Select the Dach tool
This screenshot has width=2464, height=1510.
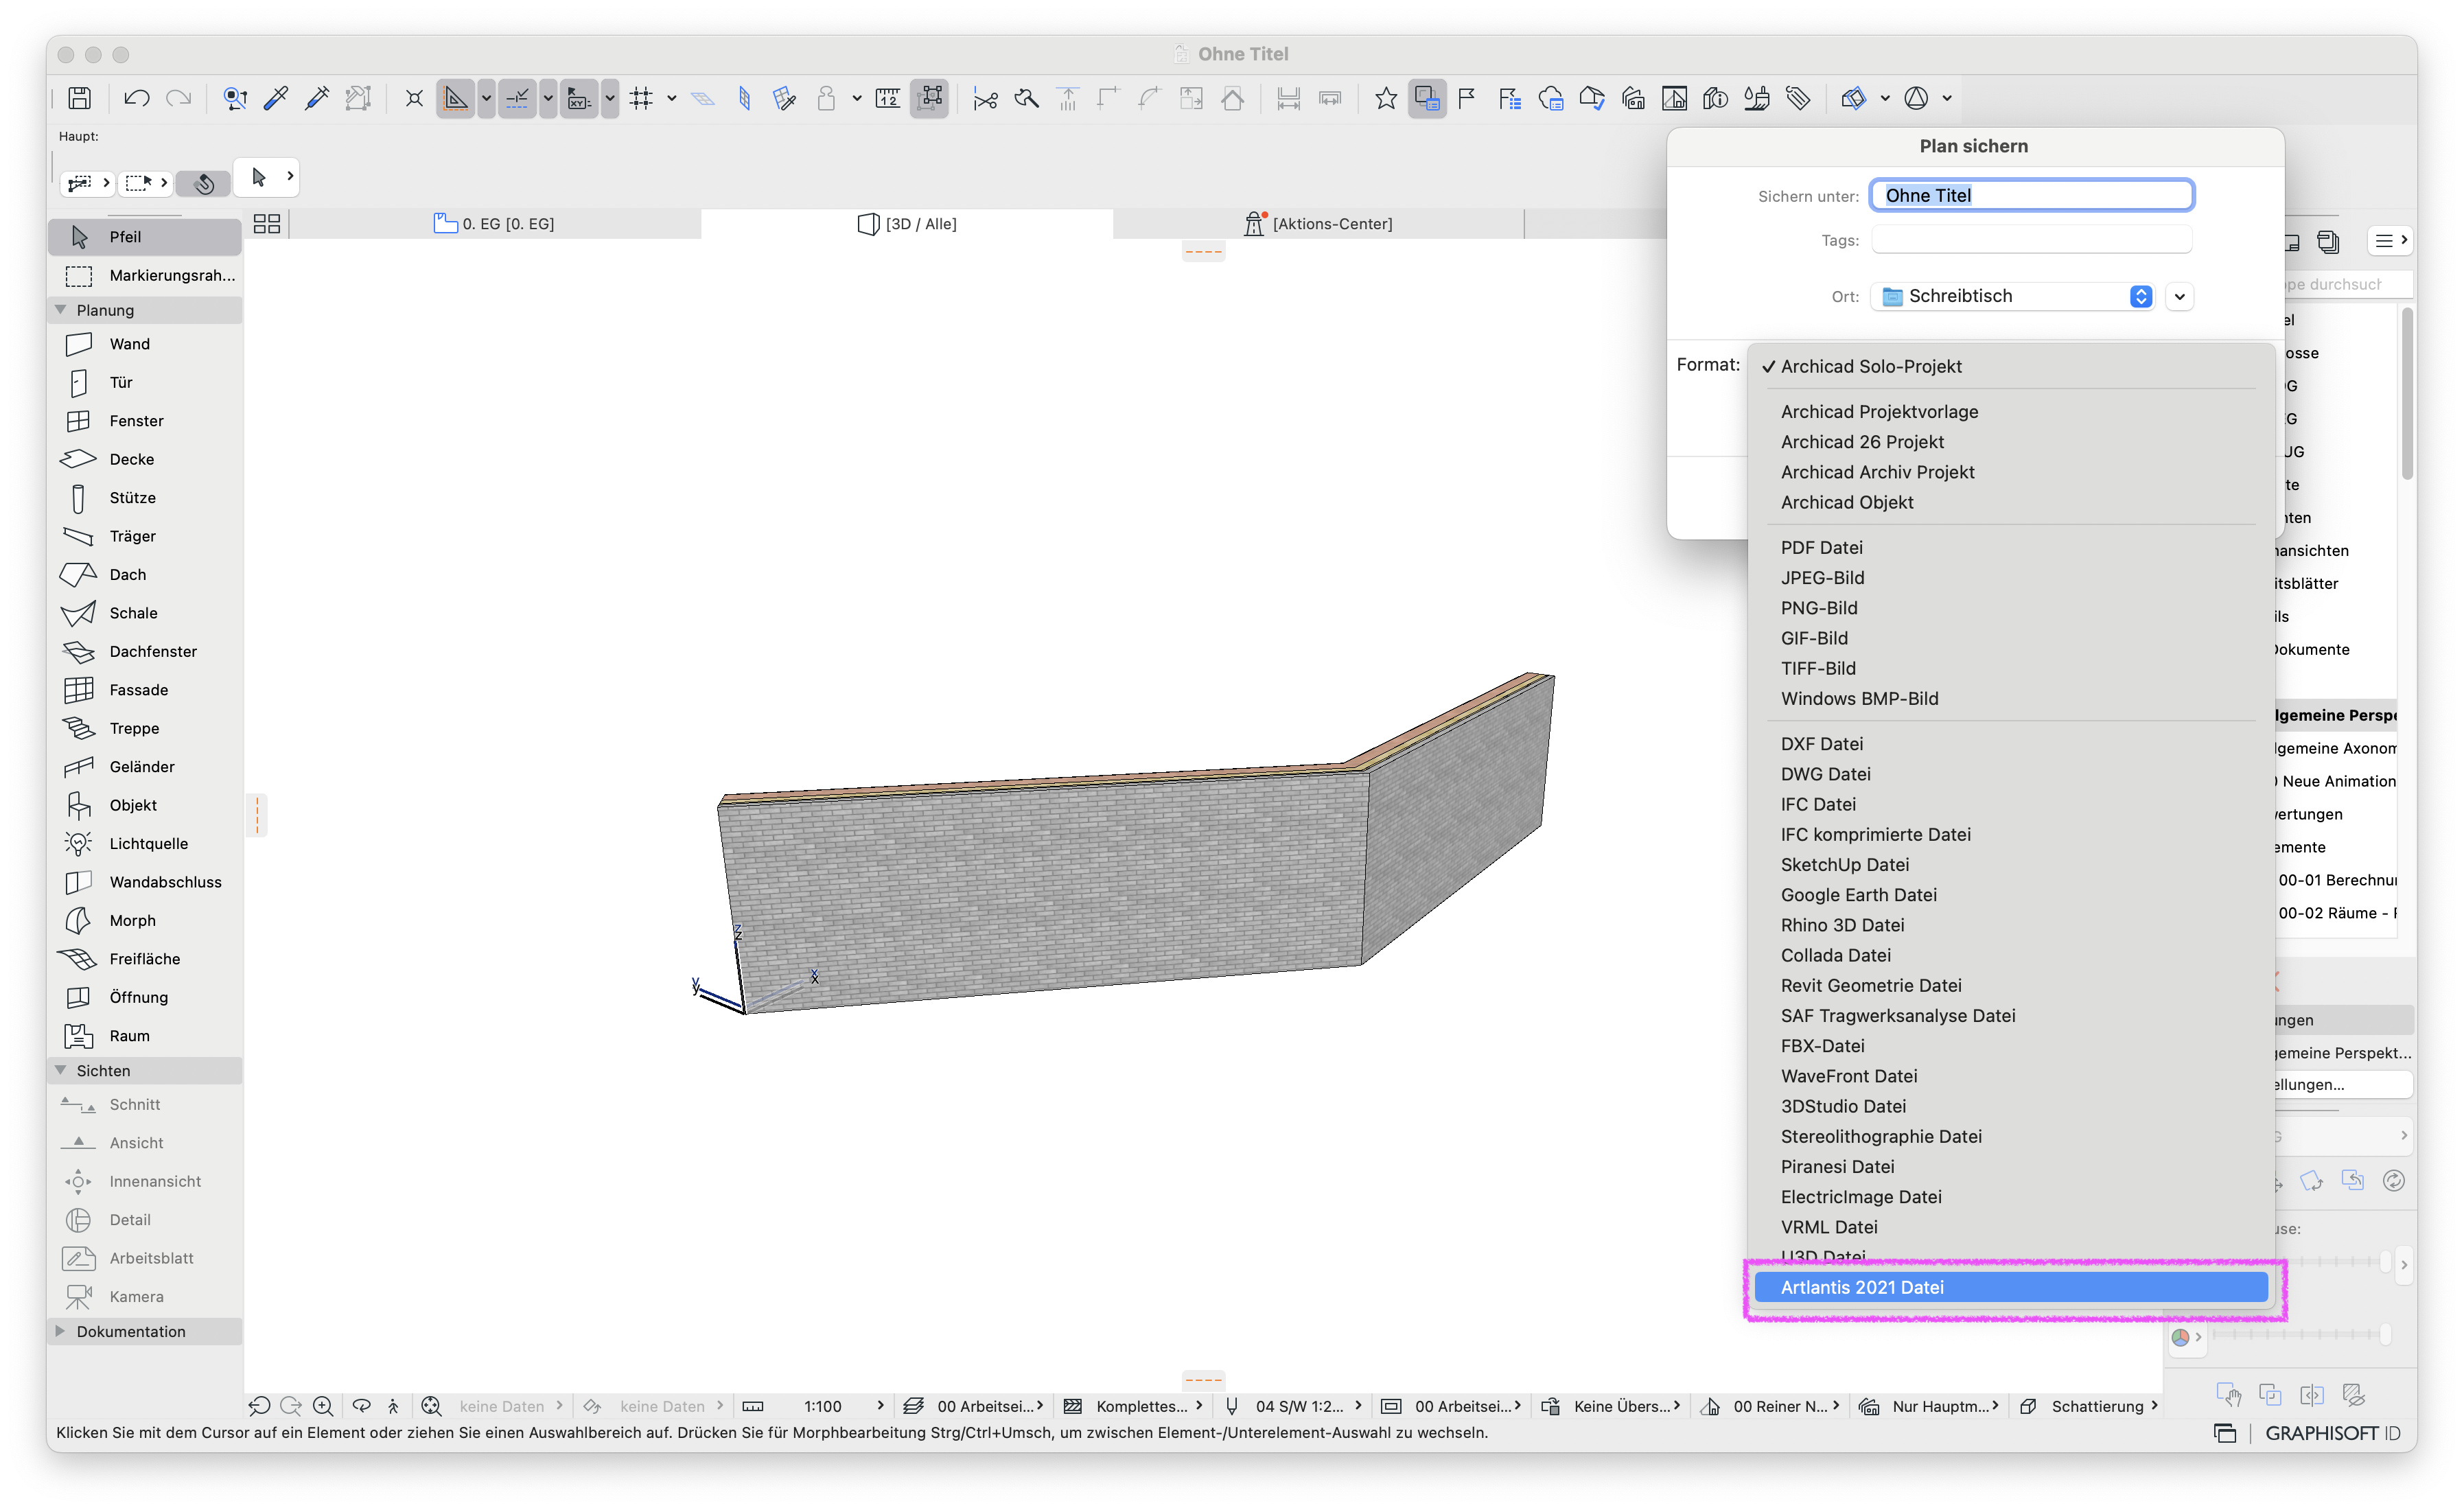(x=145, y=575)
